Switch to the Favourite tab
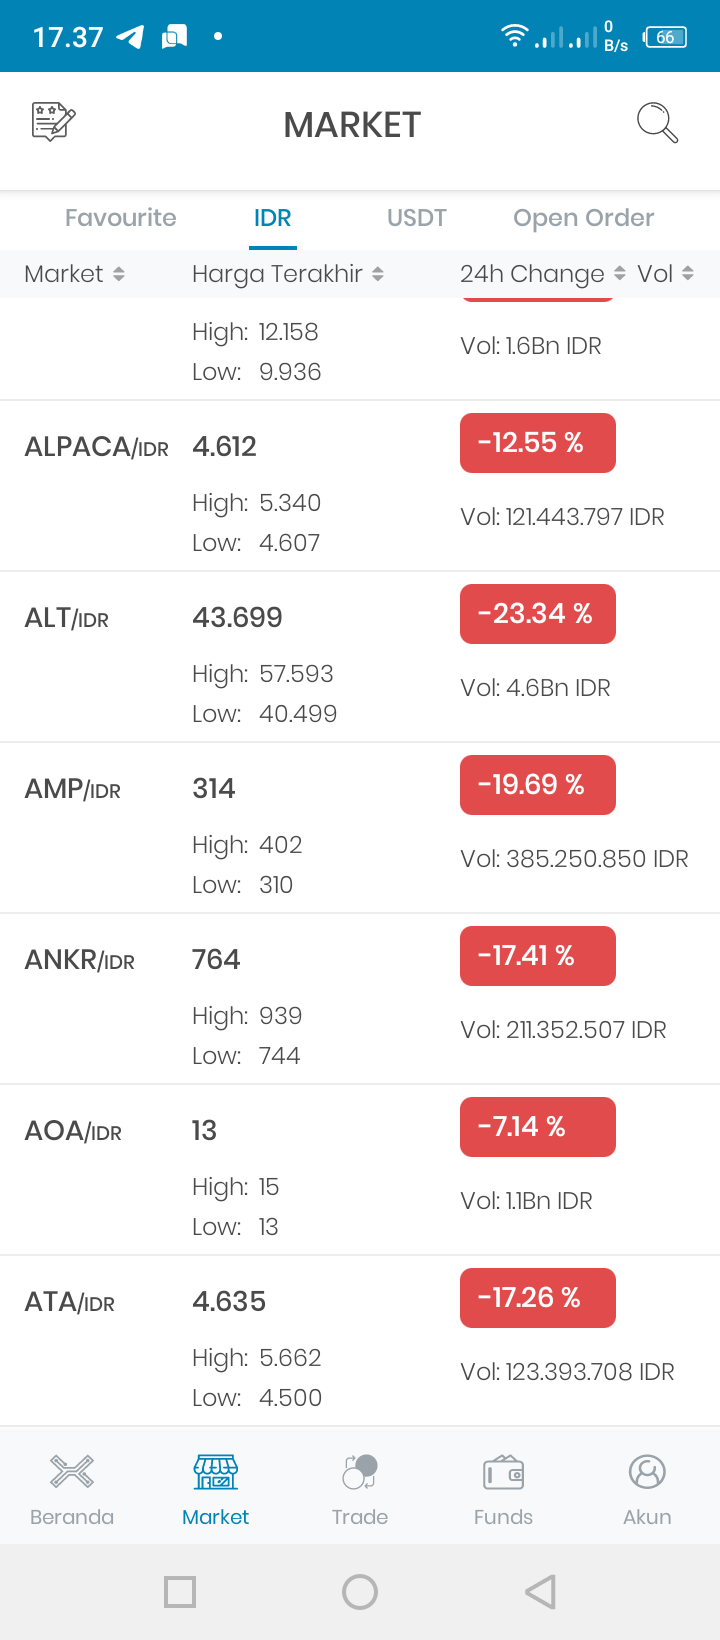Viewport: 720px width, 1640px height. tap(121, 218)
